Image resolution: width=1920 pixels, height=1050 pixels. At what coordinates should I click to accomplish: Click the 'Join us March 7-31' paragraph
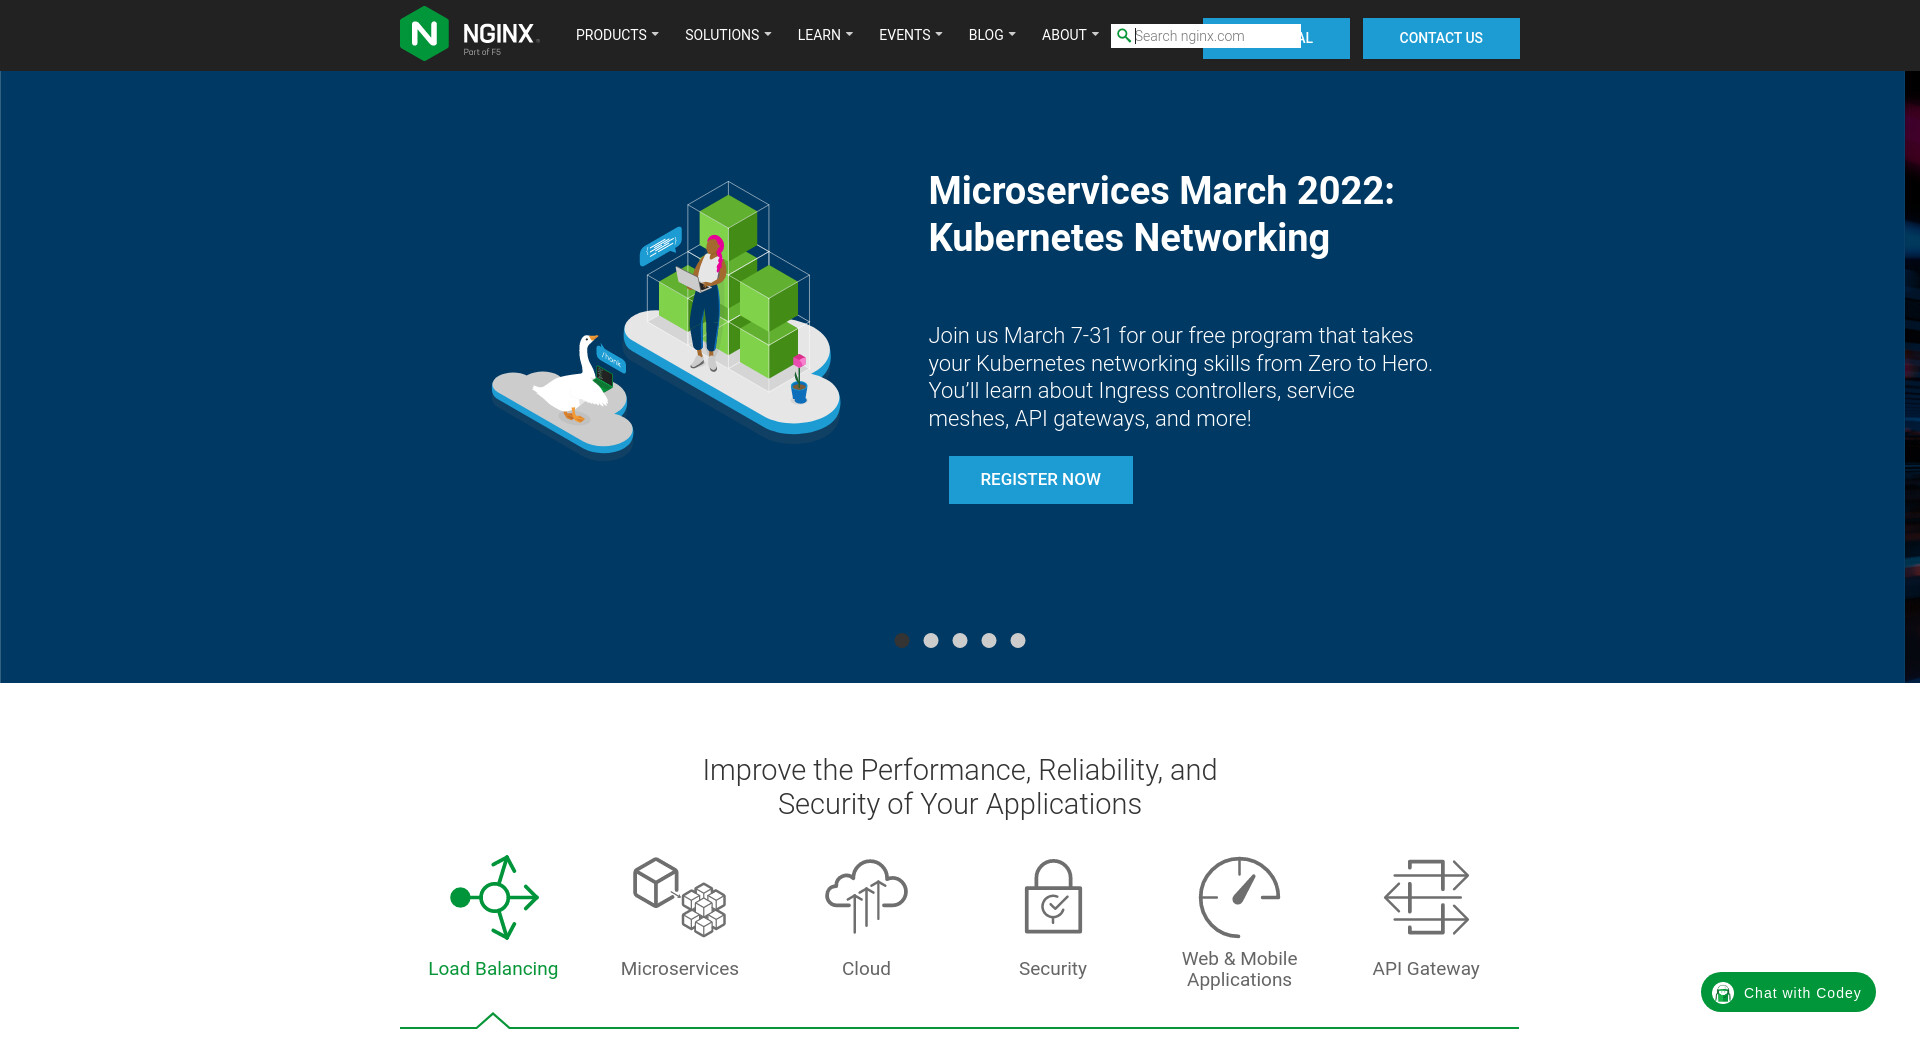pos(1180,377)
